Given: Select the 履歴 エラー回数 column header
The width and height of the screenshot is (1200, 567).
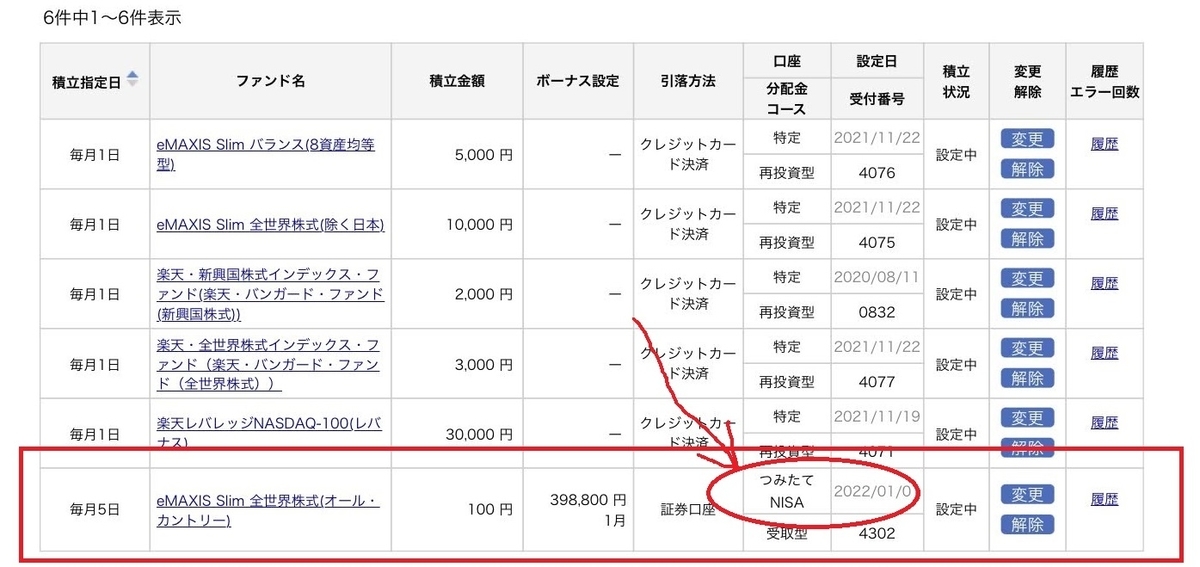Looking at the screenshot, I should pyautogui.click(x=1104, y=81).
